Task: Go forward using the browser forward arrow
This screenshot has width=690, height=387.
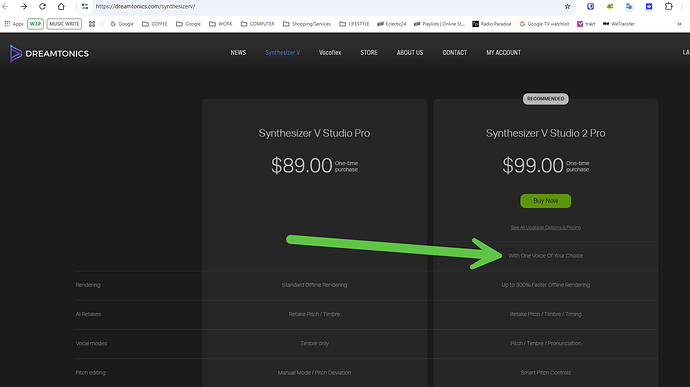Action: (x=24, y=7)
